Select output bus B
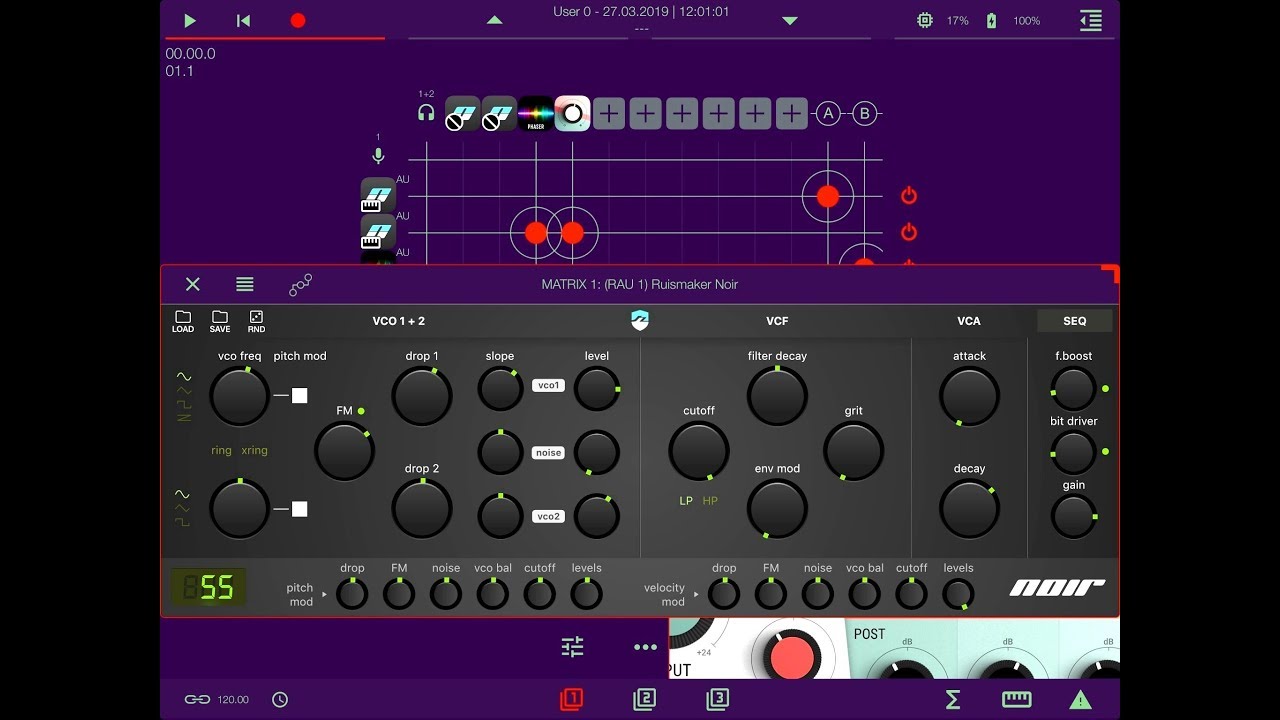Image resolution: width=1280 pixels, height=720 pixels. [865, 114]
